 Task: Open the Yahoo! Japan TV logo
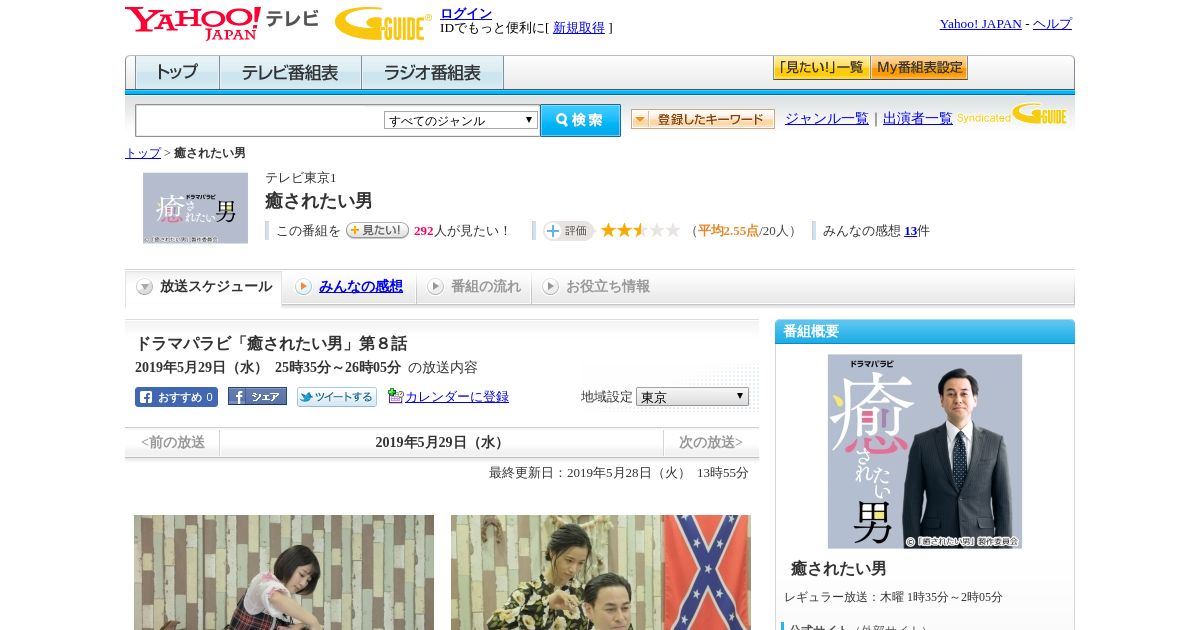tap(222, 23)
